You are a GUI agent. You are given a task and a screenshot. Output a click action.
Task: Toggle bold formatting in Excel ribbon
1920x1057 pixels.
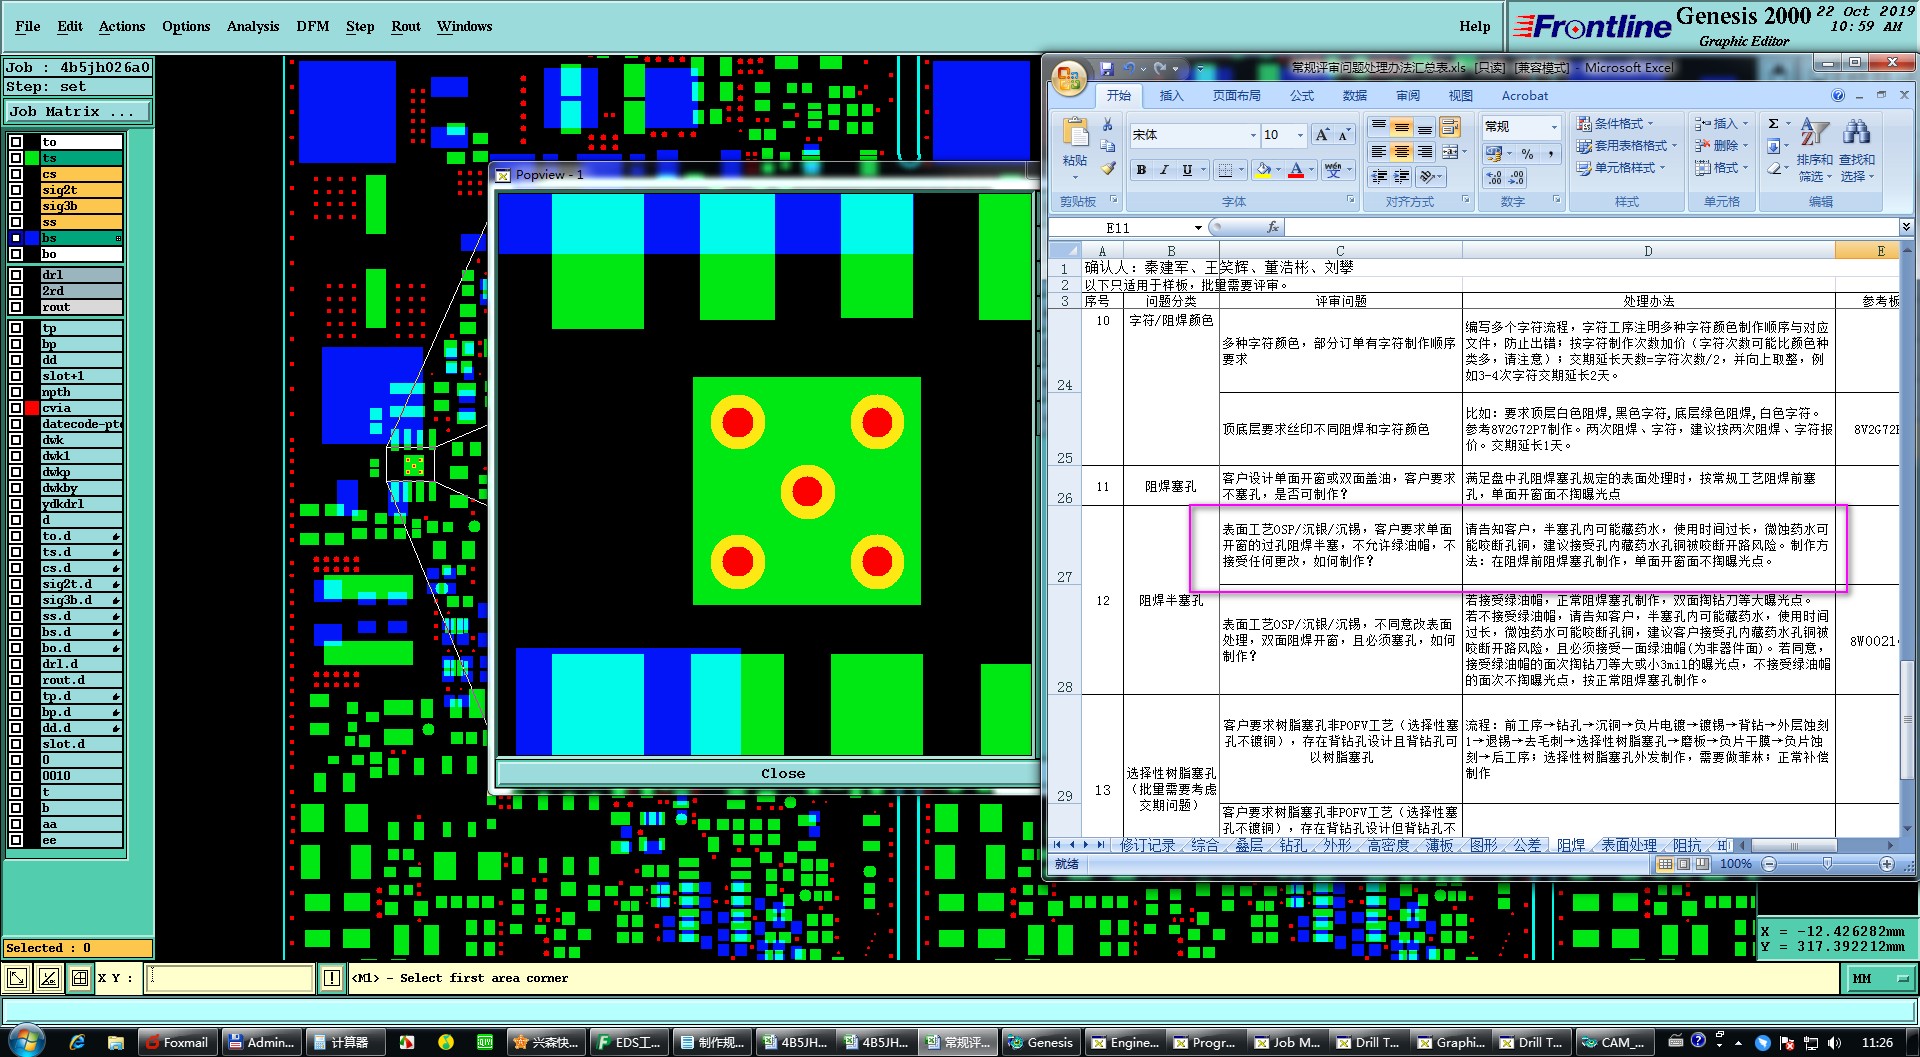(x=1141, y=170)
